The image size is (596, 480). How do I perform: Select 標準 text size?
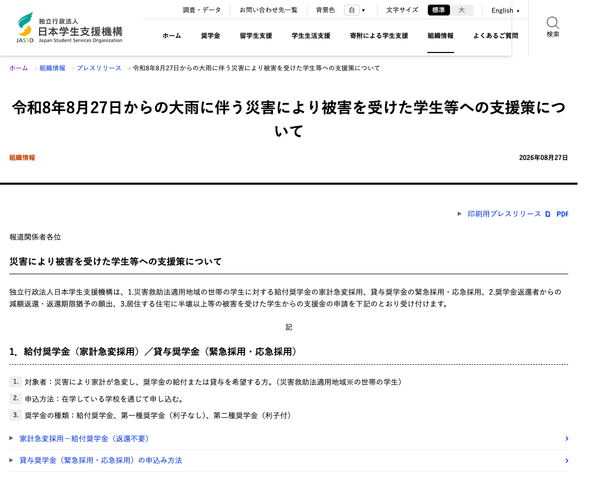click(439, 10)
